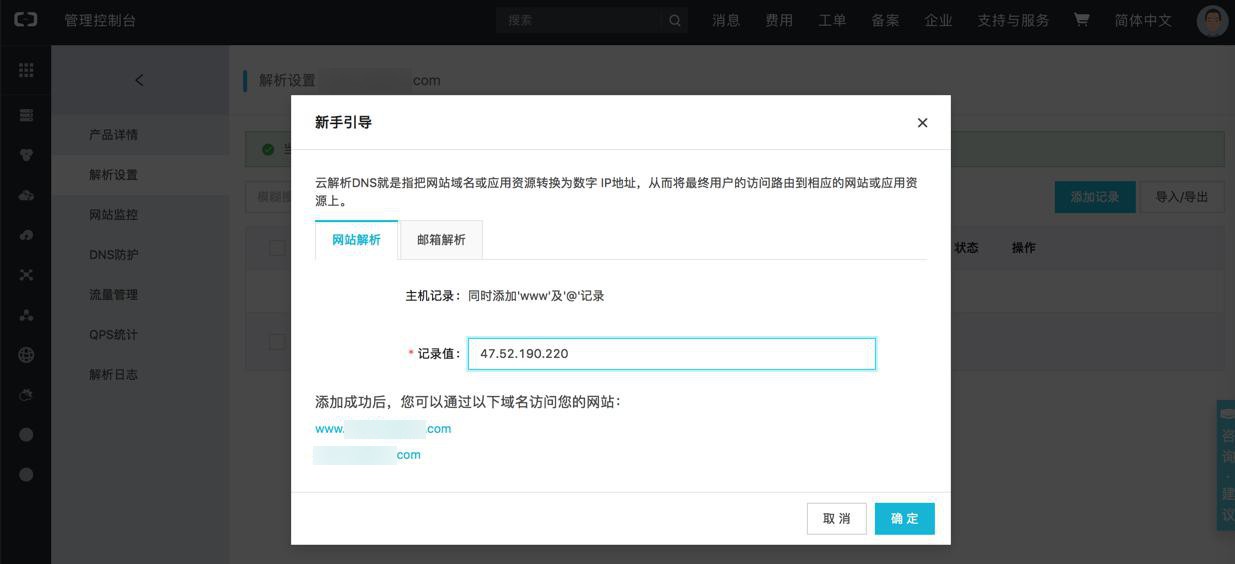Open the shopping cart icon
The height and width of the screenshot is (564, 1235).
pyautogui.click(x=1082, y=21)
